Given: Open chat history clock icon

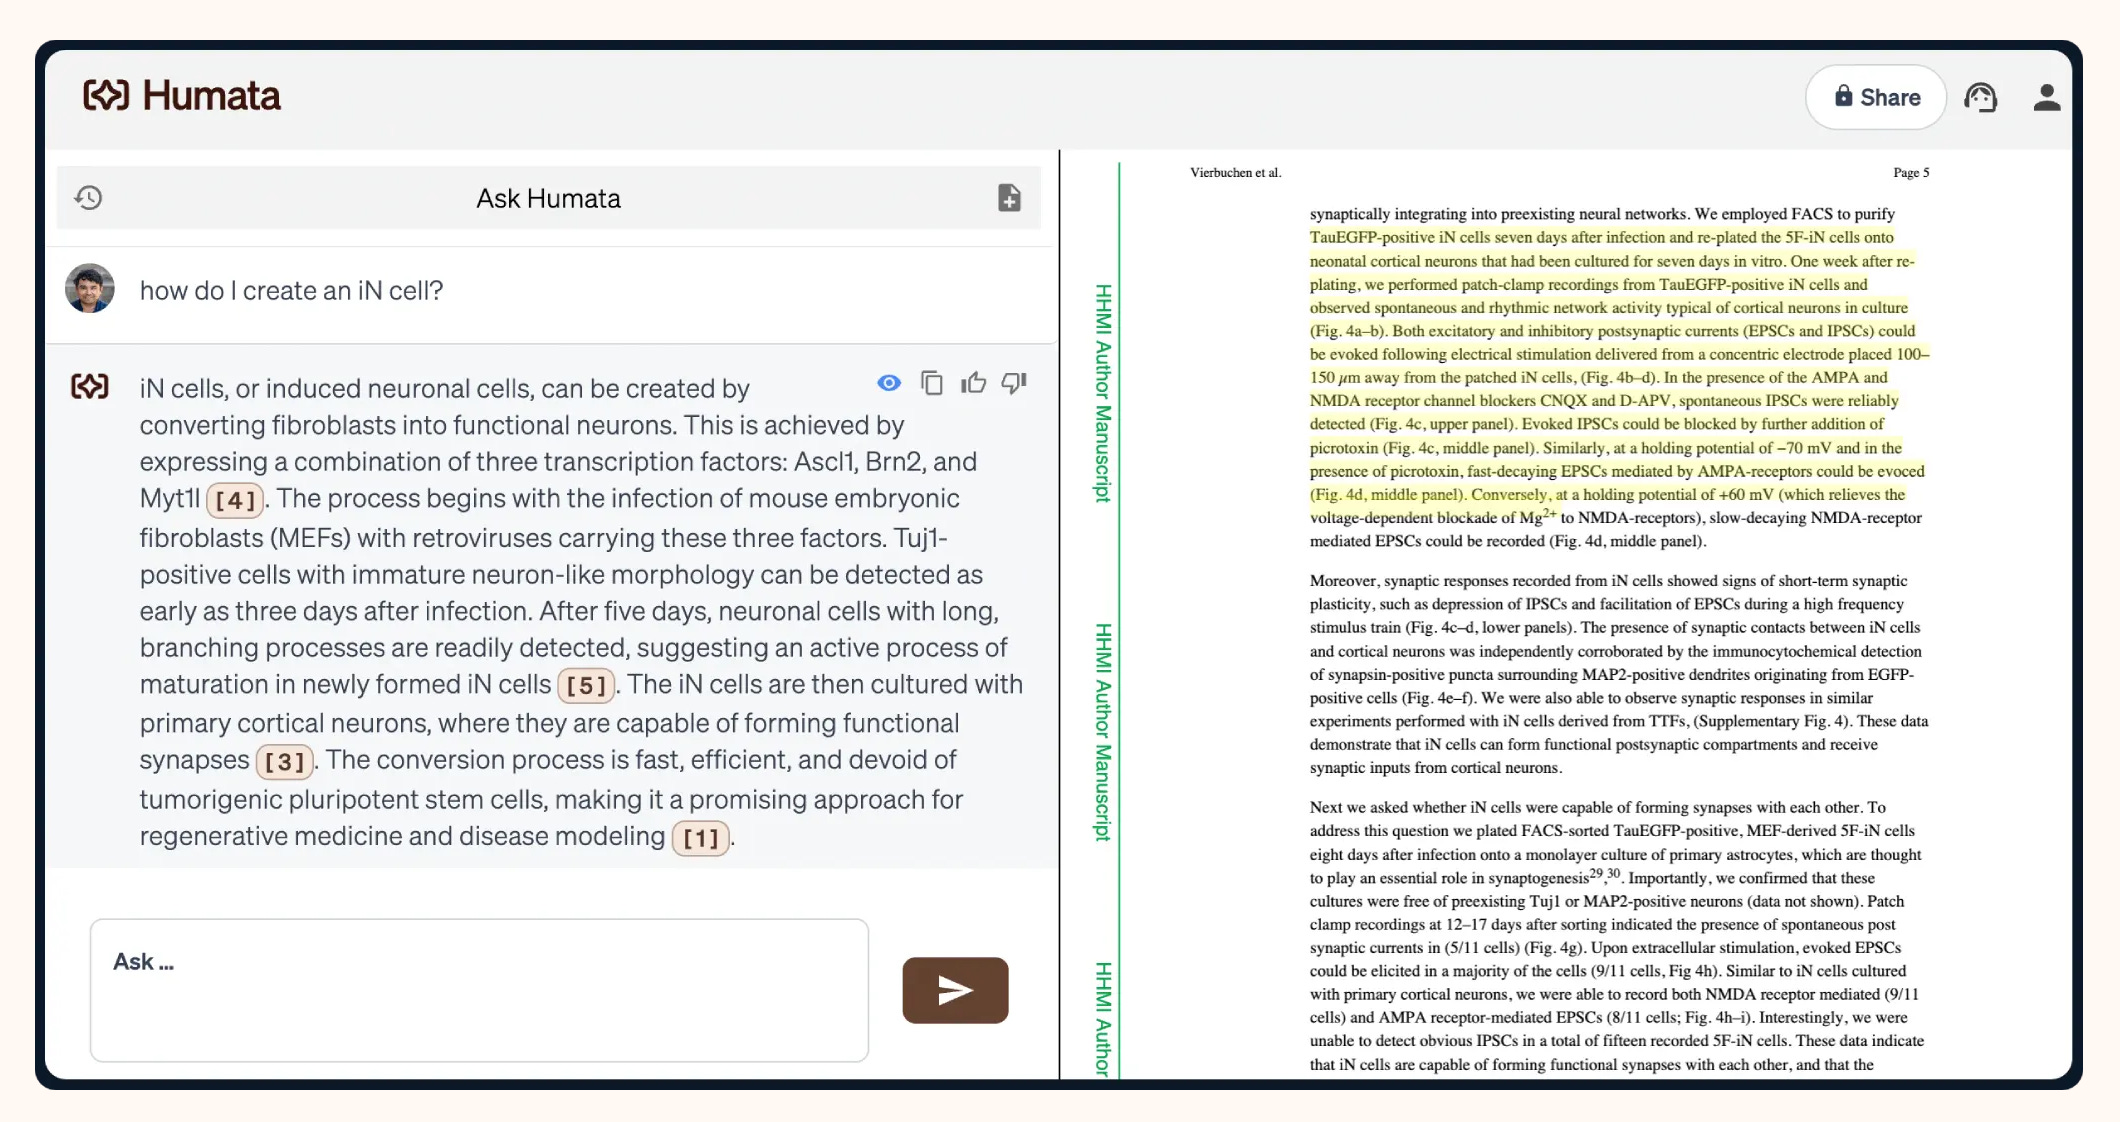Looking at the screenshot, I should pos(89,198).
